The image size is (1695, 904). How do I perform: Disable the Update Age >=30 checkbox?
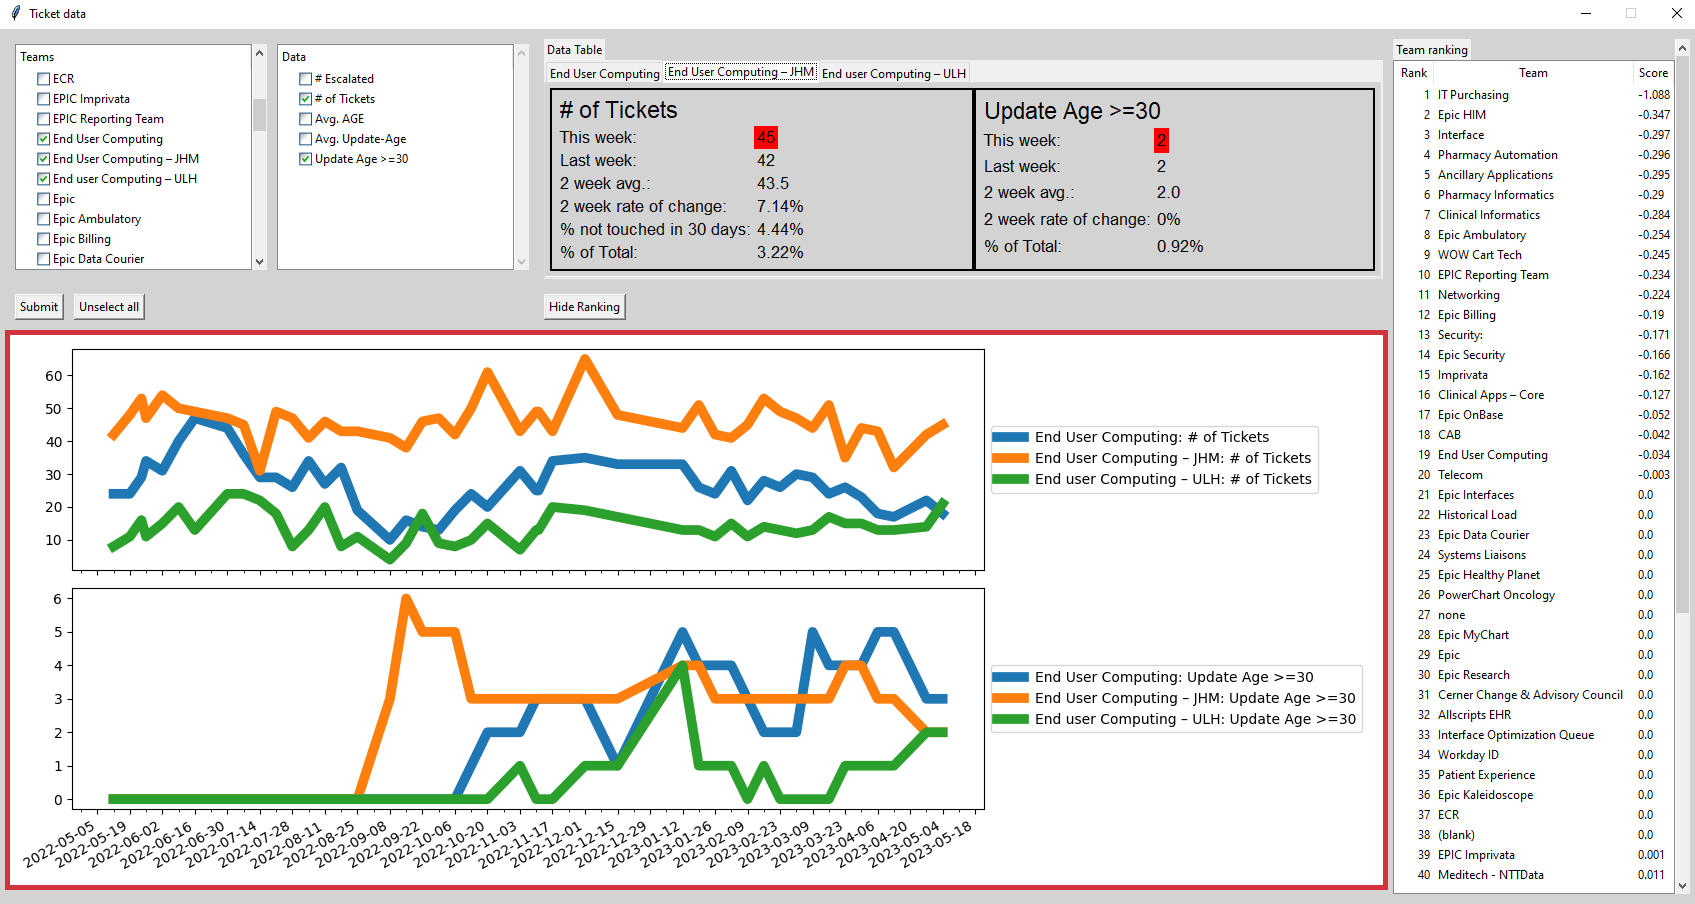[305, 159]
